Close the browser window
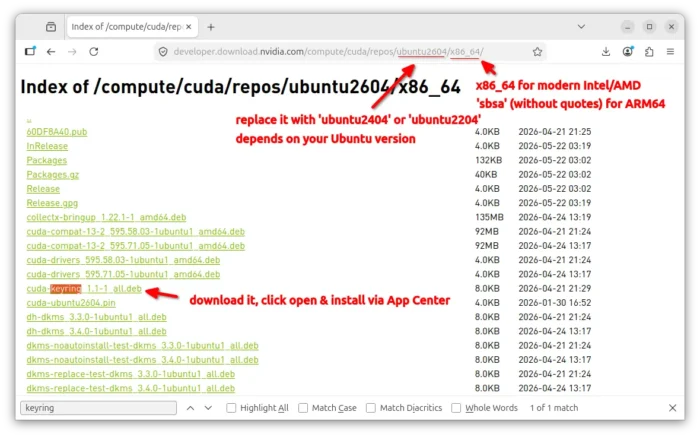 click(671, 27)
